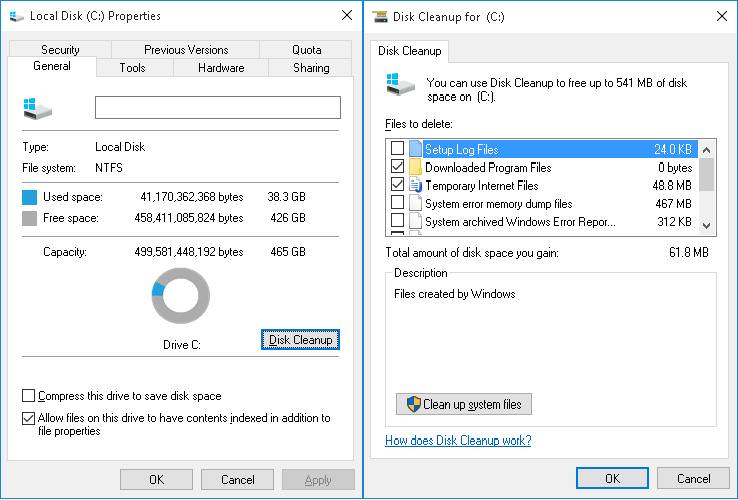Click the Drive C: label under chart
This screenshot has height=500, width=738.
tap(182, 345)
